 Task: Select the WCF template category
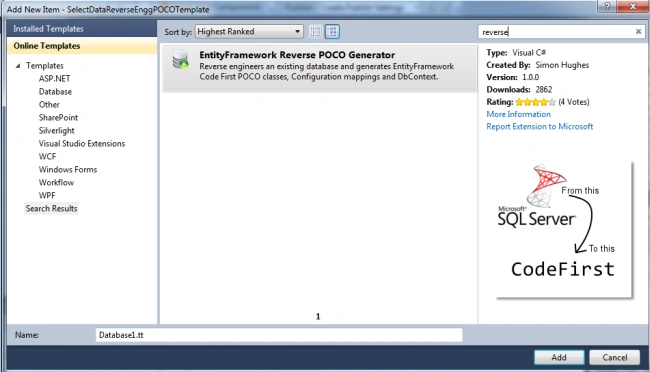pyautogui.click(x=47, y=156)
